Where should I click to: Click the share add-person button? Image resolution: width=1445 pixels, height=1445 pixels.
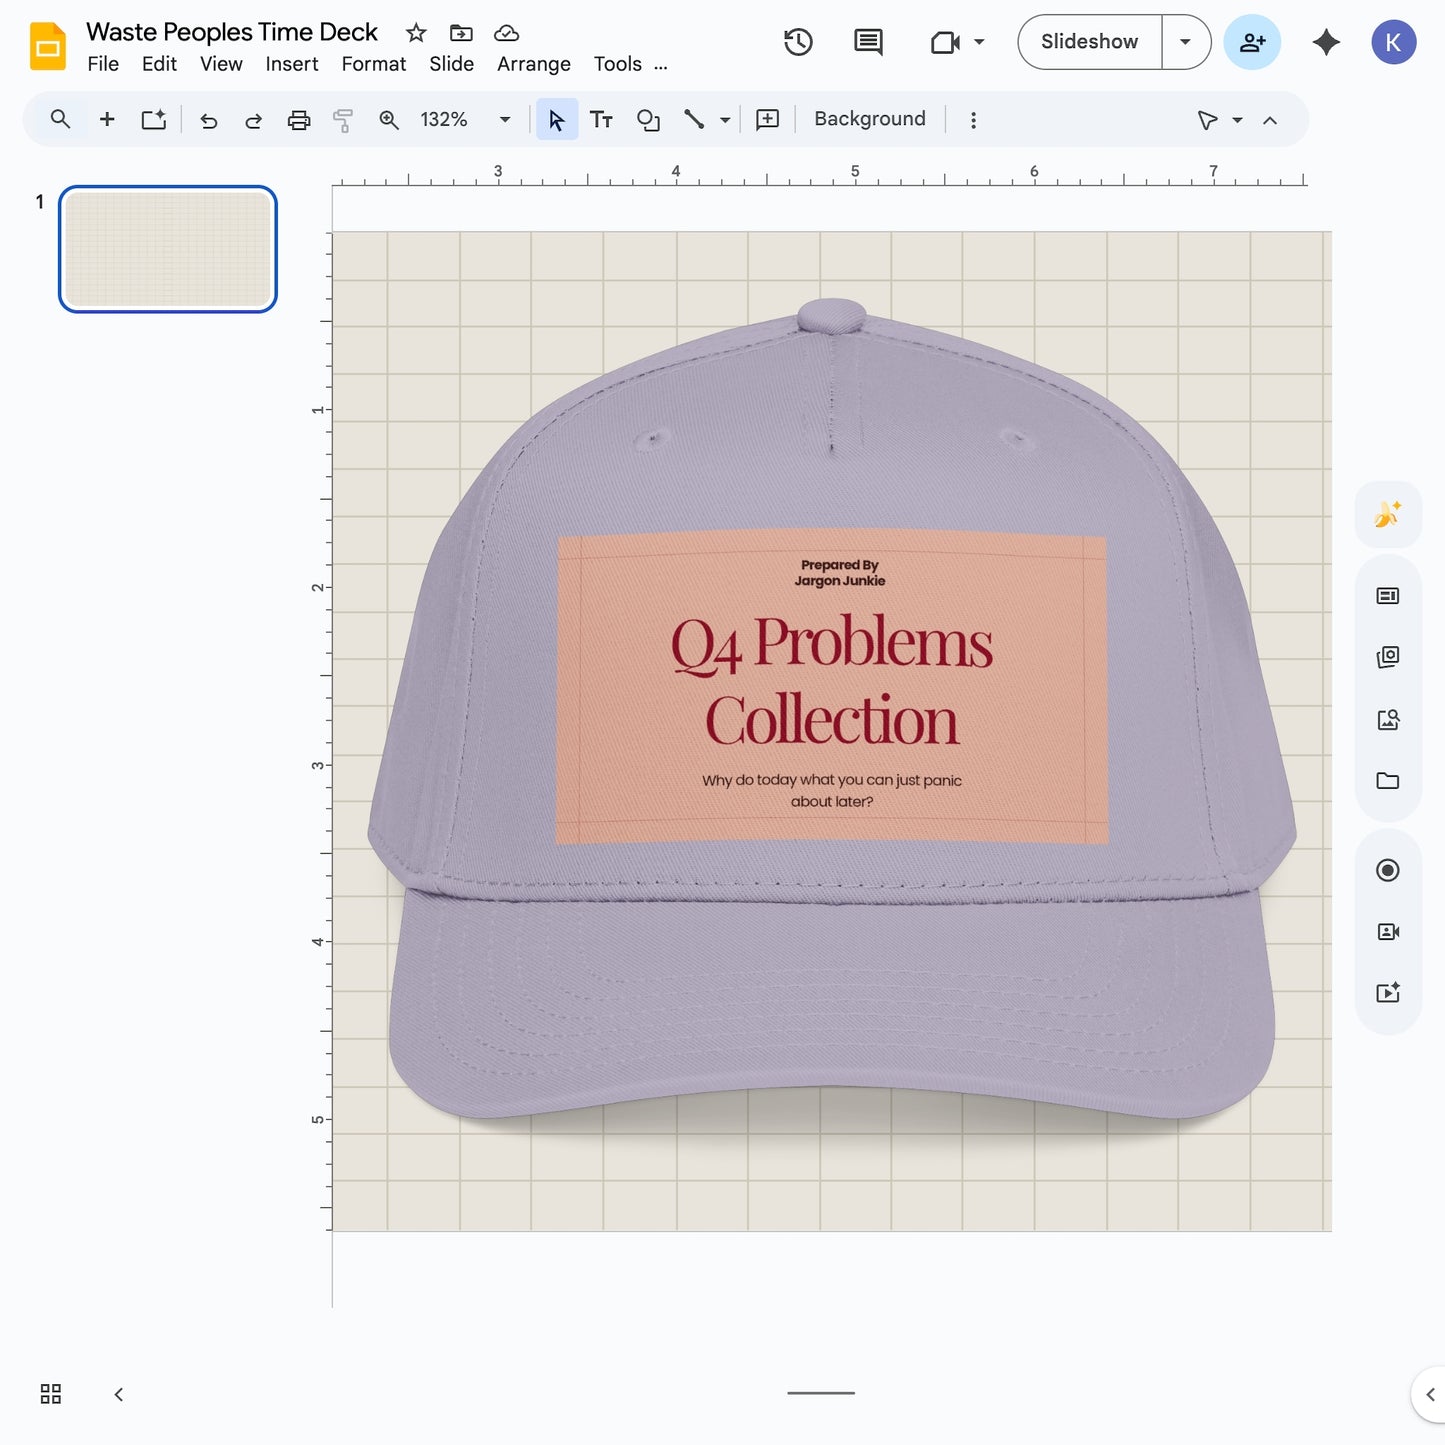point(1252,42)
